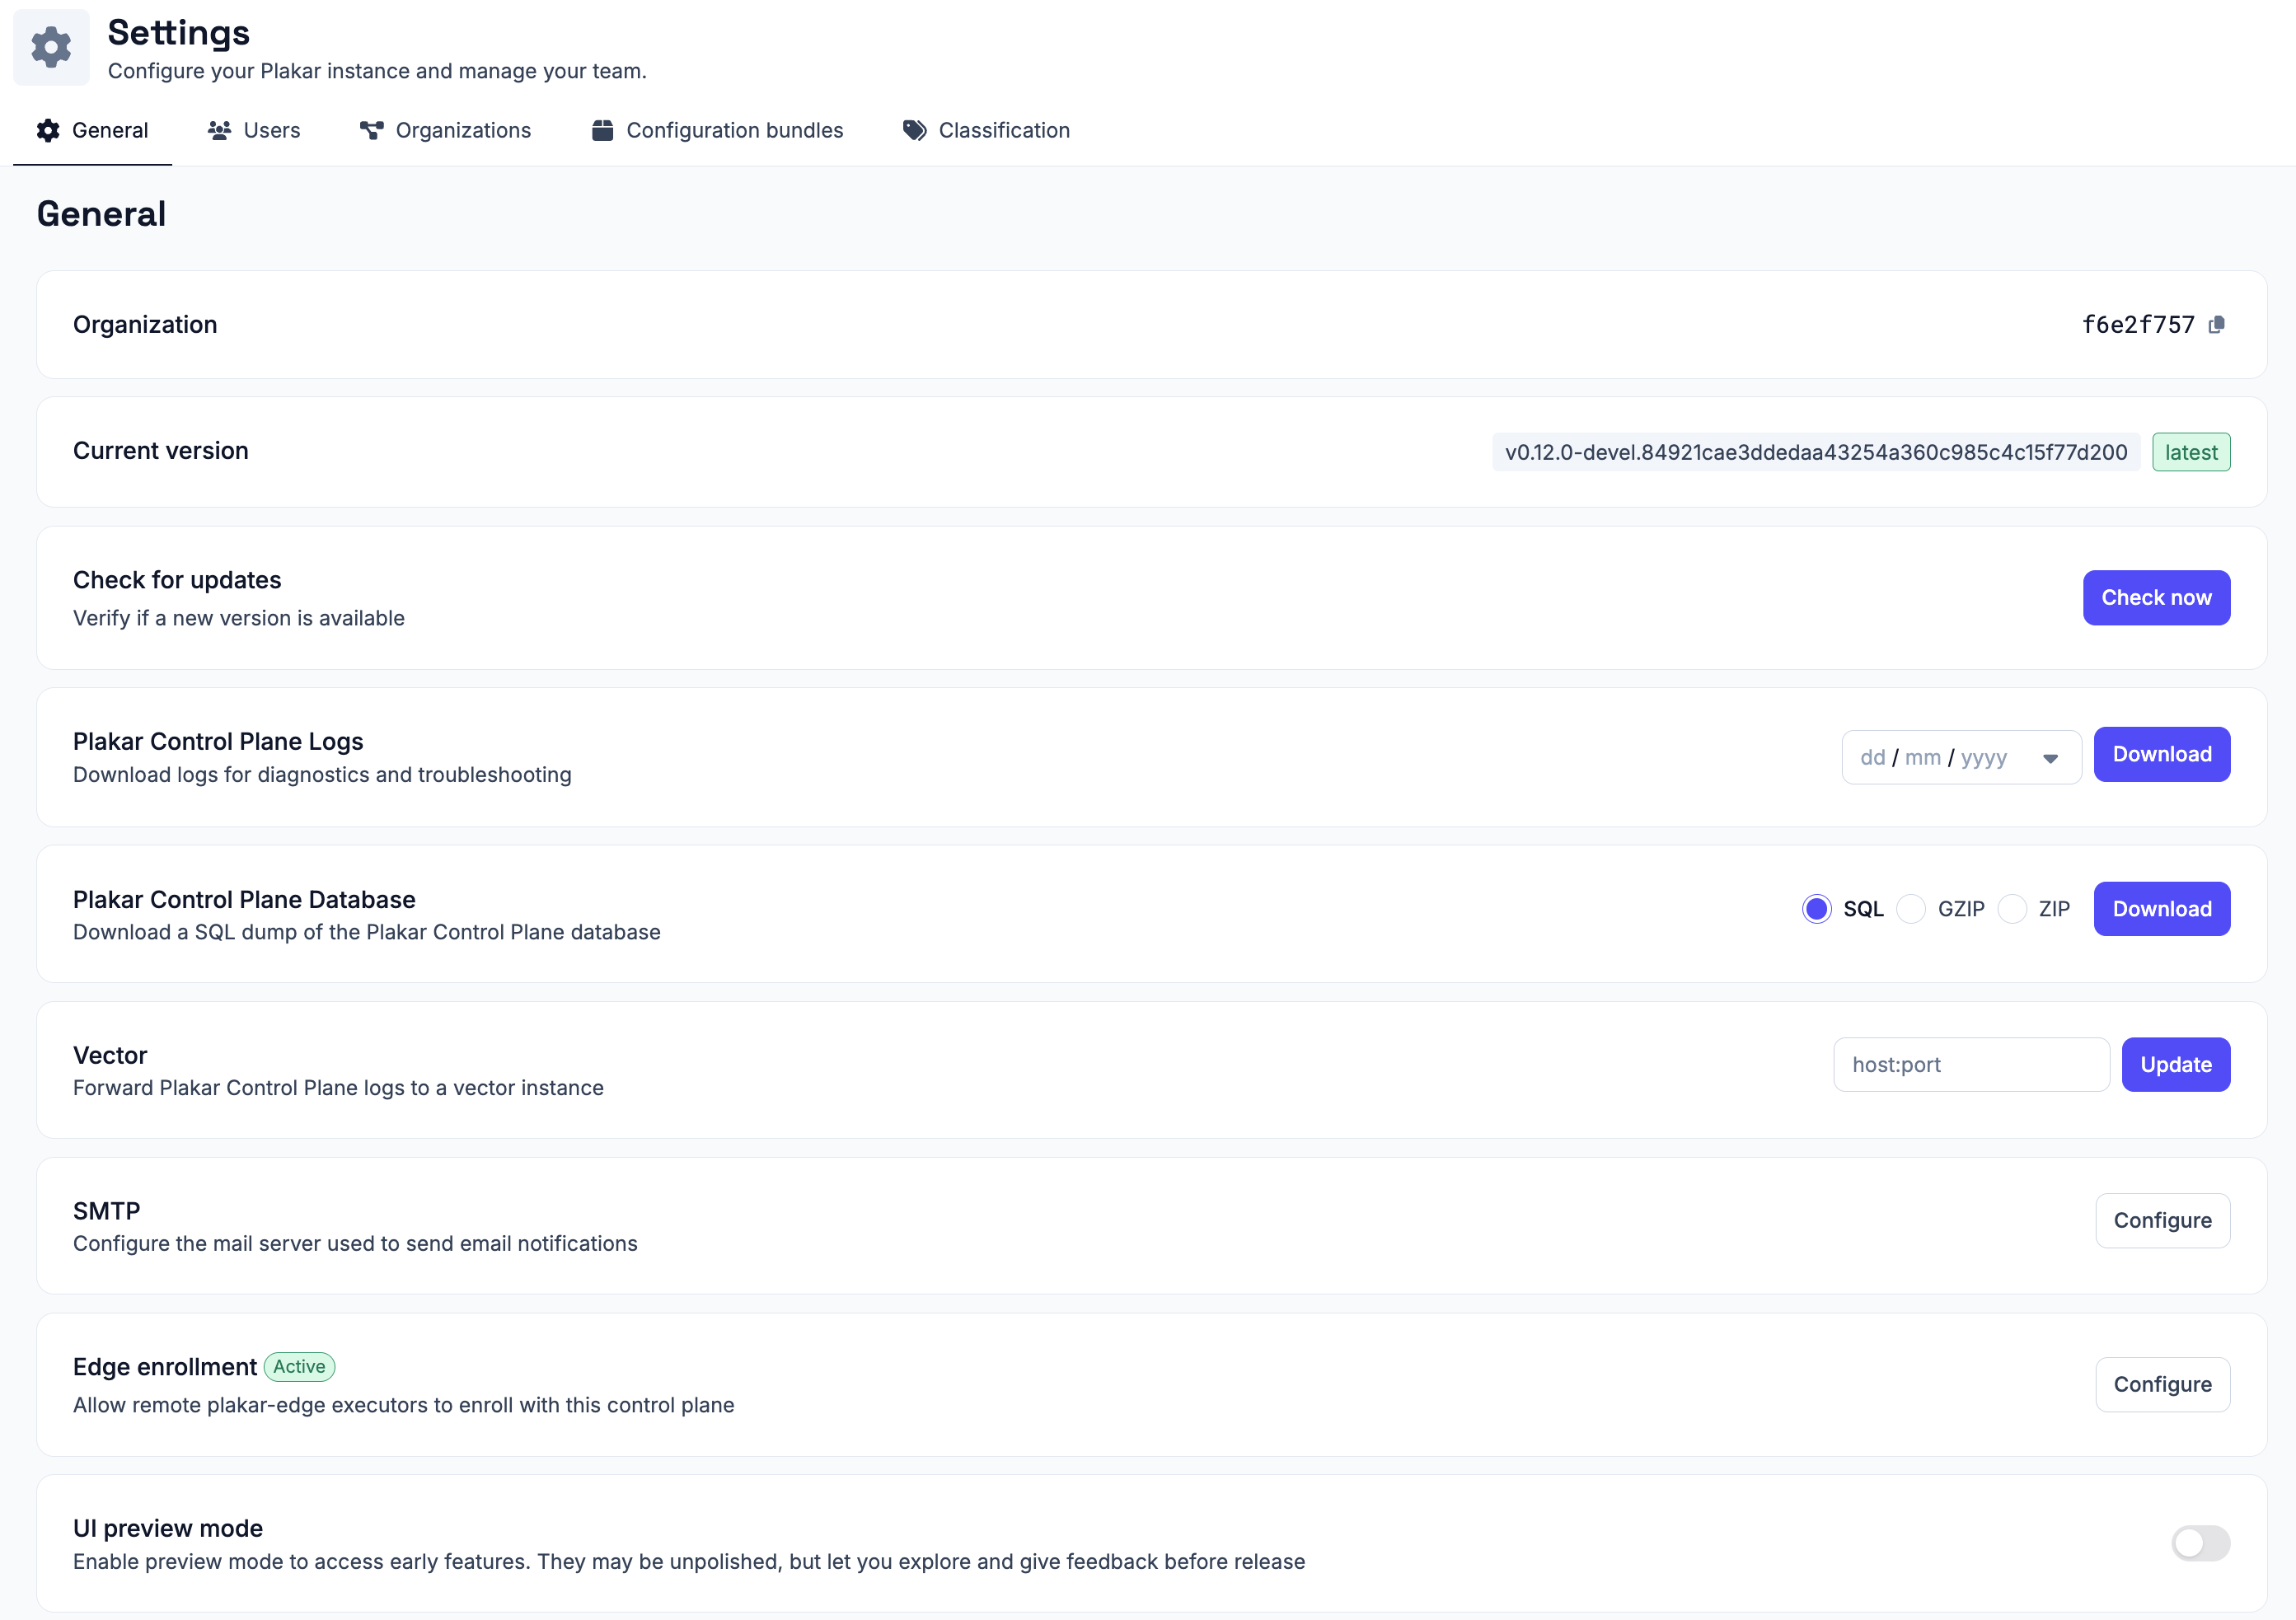Click 'Verify if a new version is available'
This screenshot has height=1620, width=2296.
239,619
